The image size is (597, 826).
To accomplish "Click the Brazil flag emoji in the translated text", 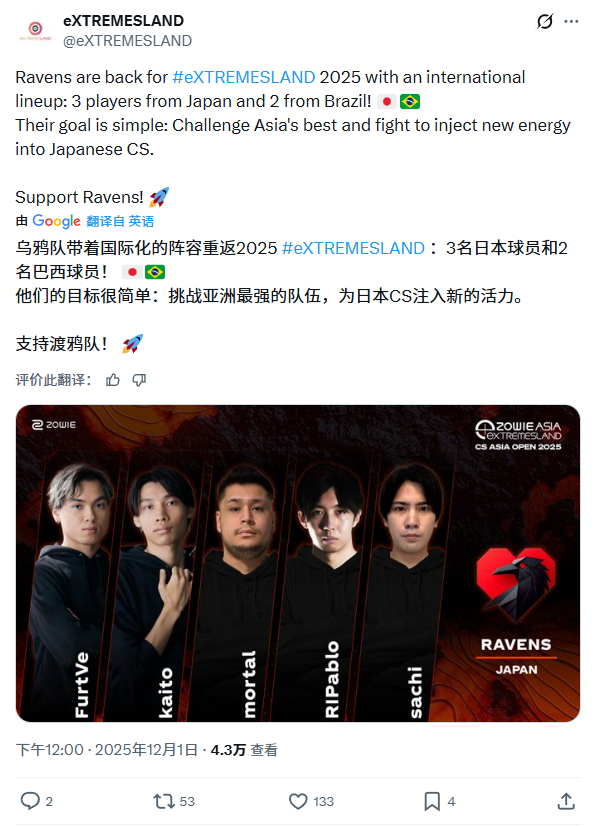I will point(155,272).
